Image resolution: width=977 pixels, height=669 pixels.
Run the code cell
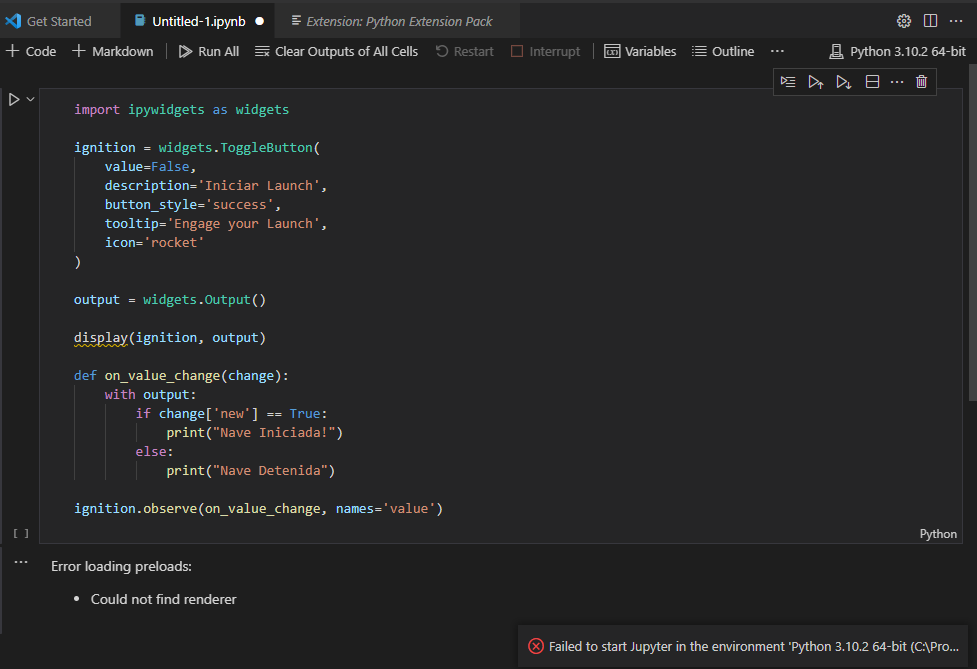(14, 99)
